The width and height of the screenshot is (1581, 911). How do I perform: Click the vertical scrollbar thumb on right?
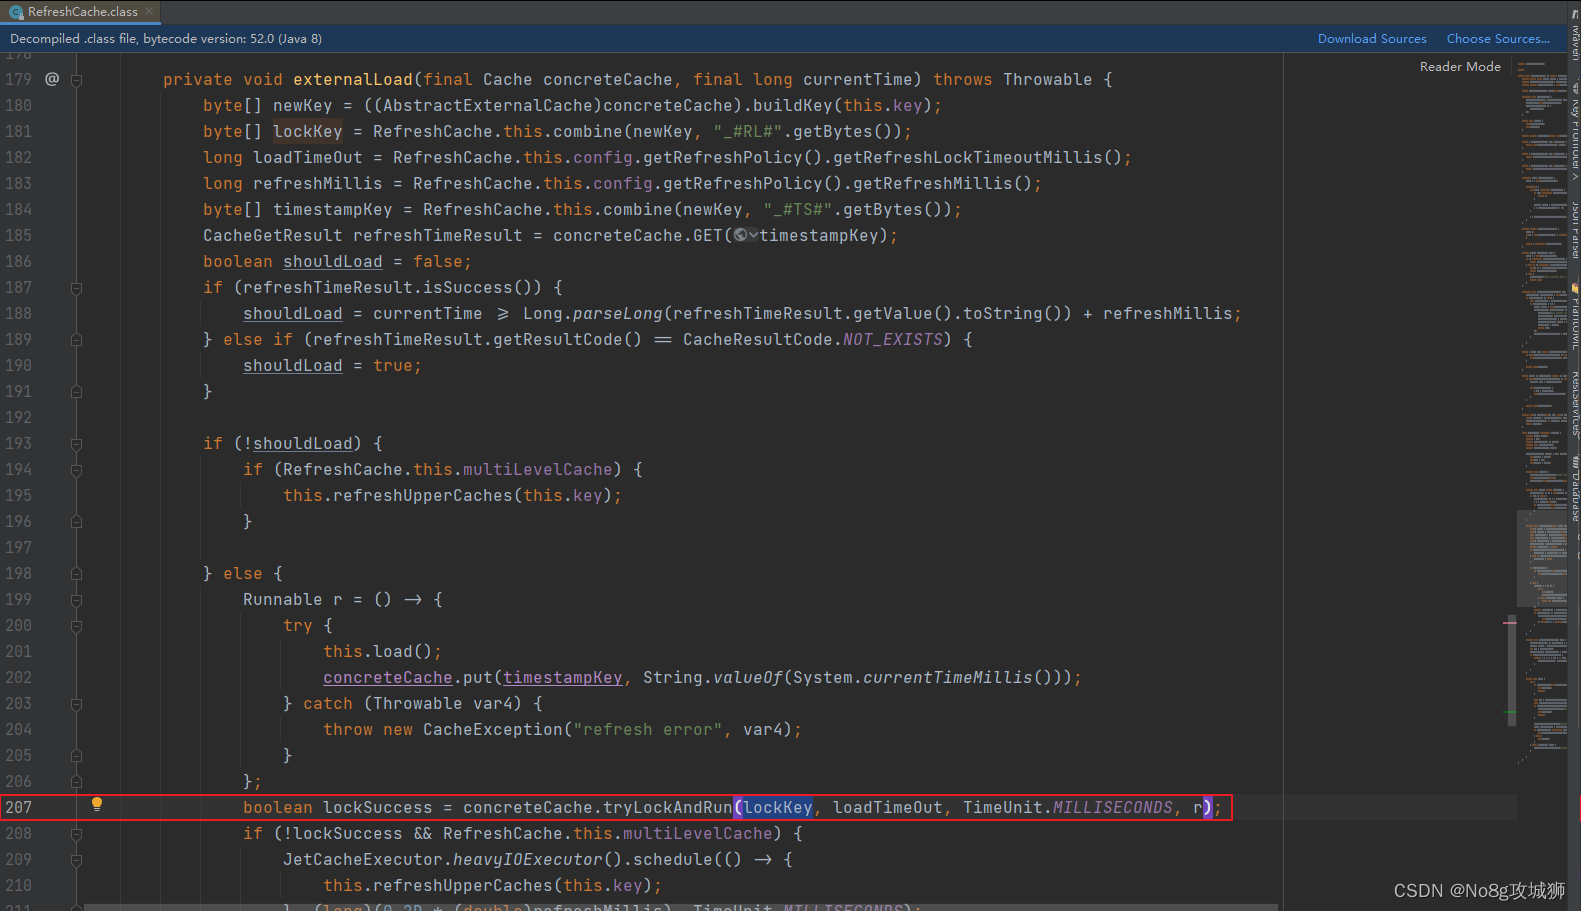(x=1511, y=670)
